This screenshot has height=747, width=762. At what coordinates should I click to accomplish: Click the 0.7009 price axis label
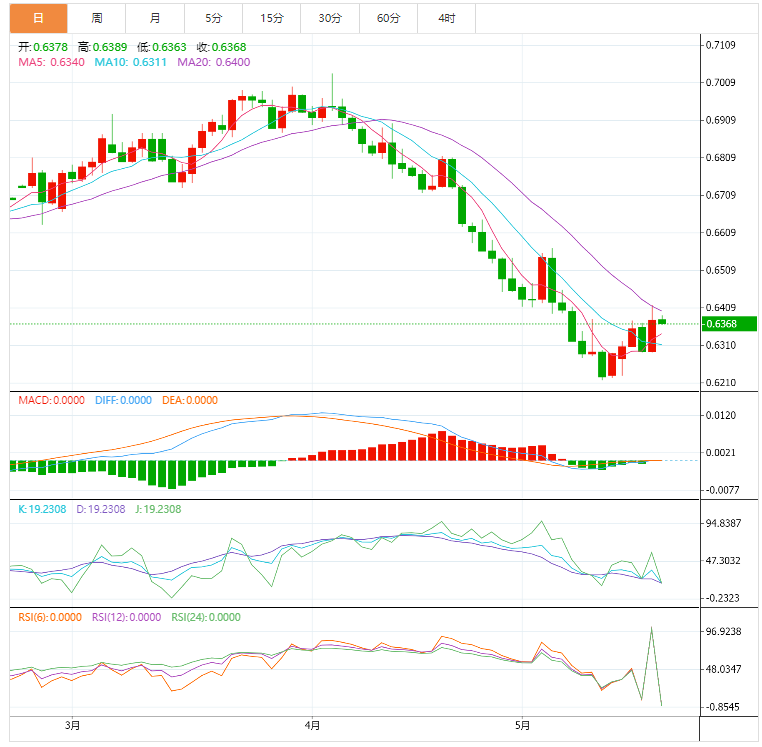(x=721, y=83)
